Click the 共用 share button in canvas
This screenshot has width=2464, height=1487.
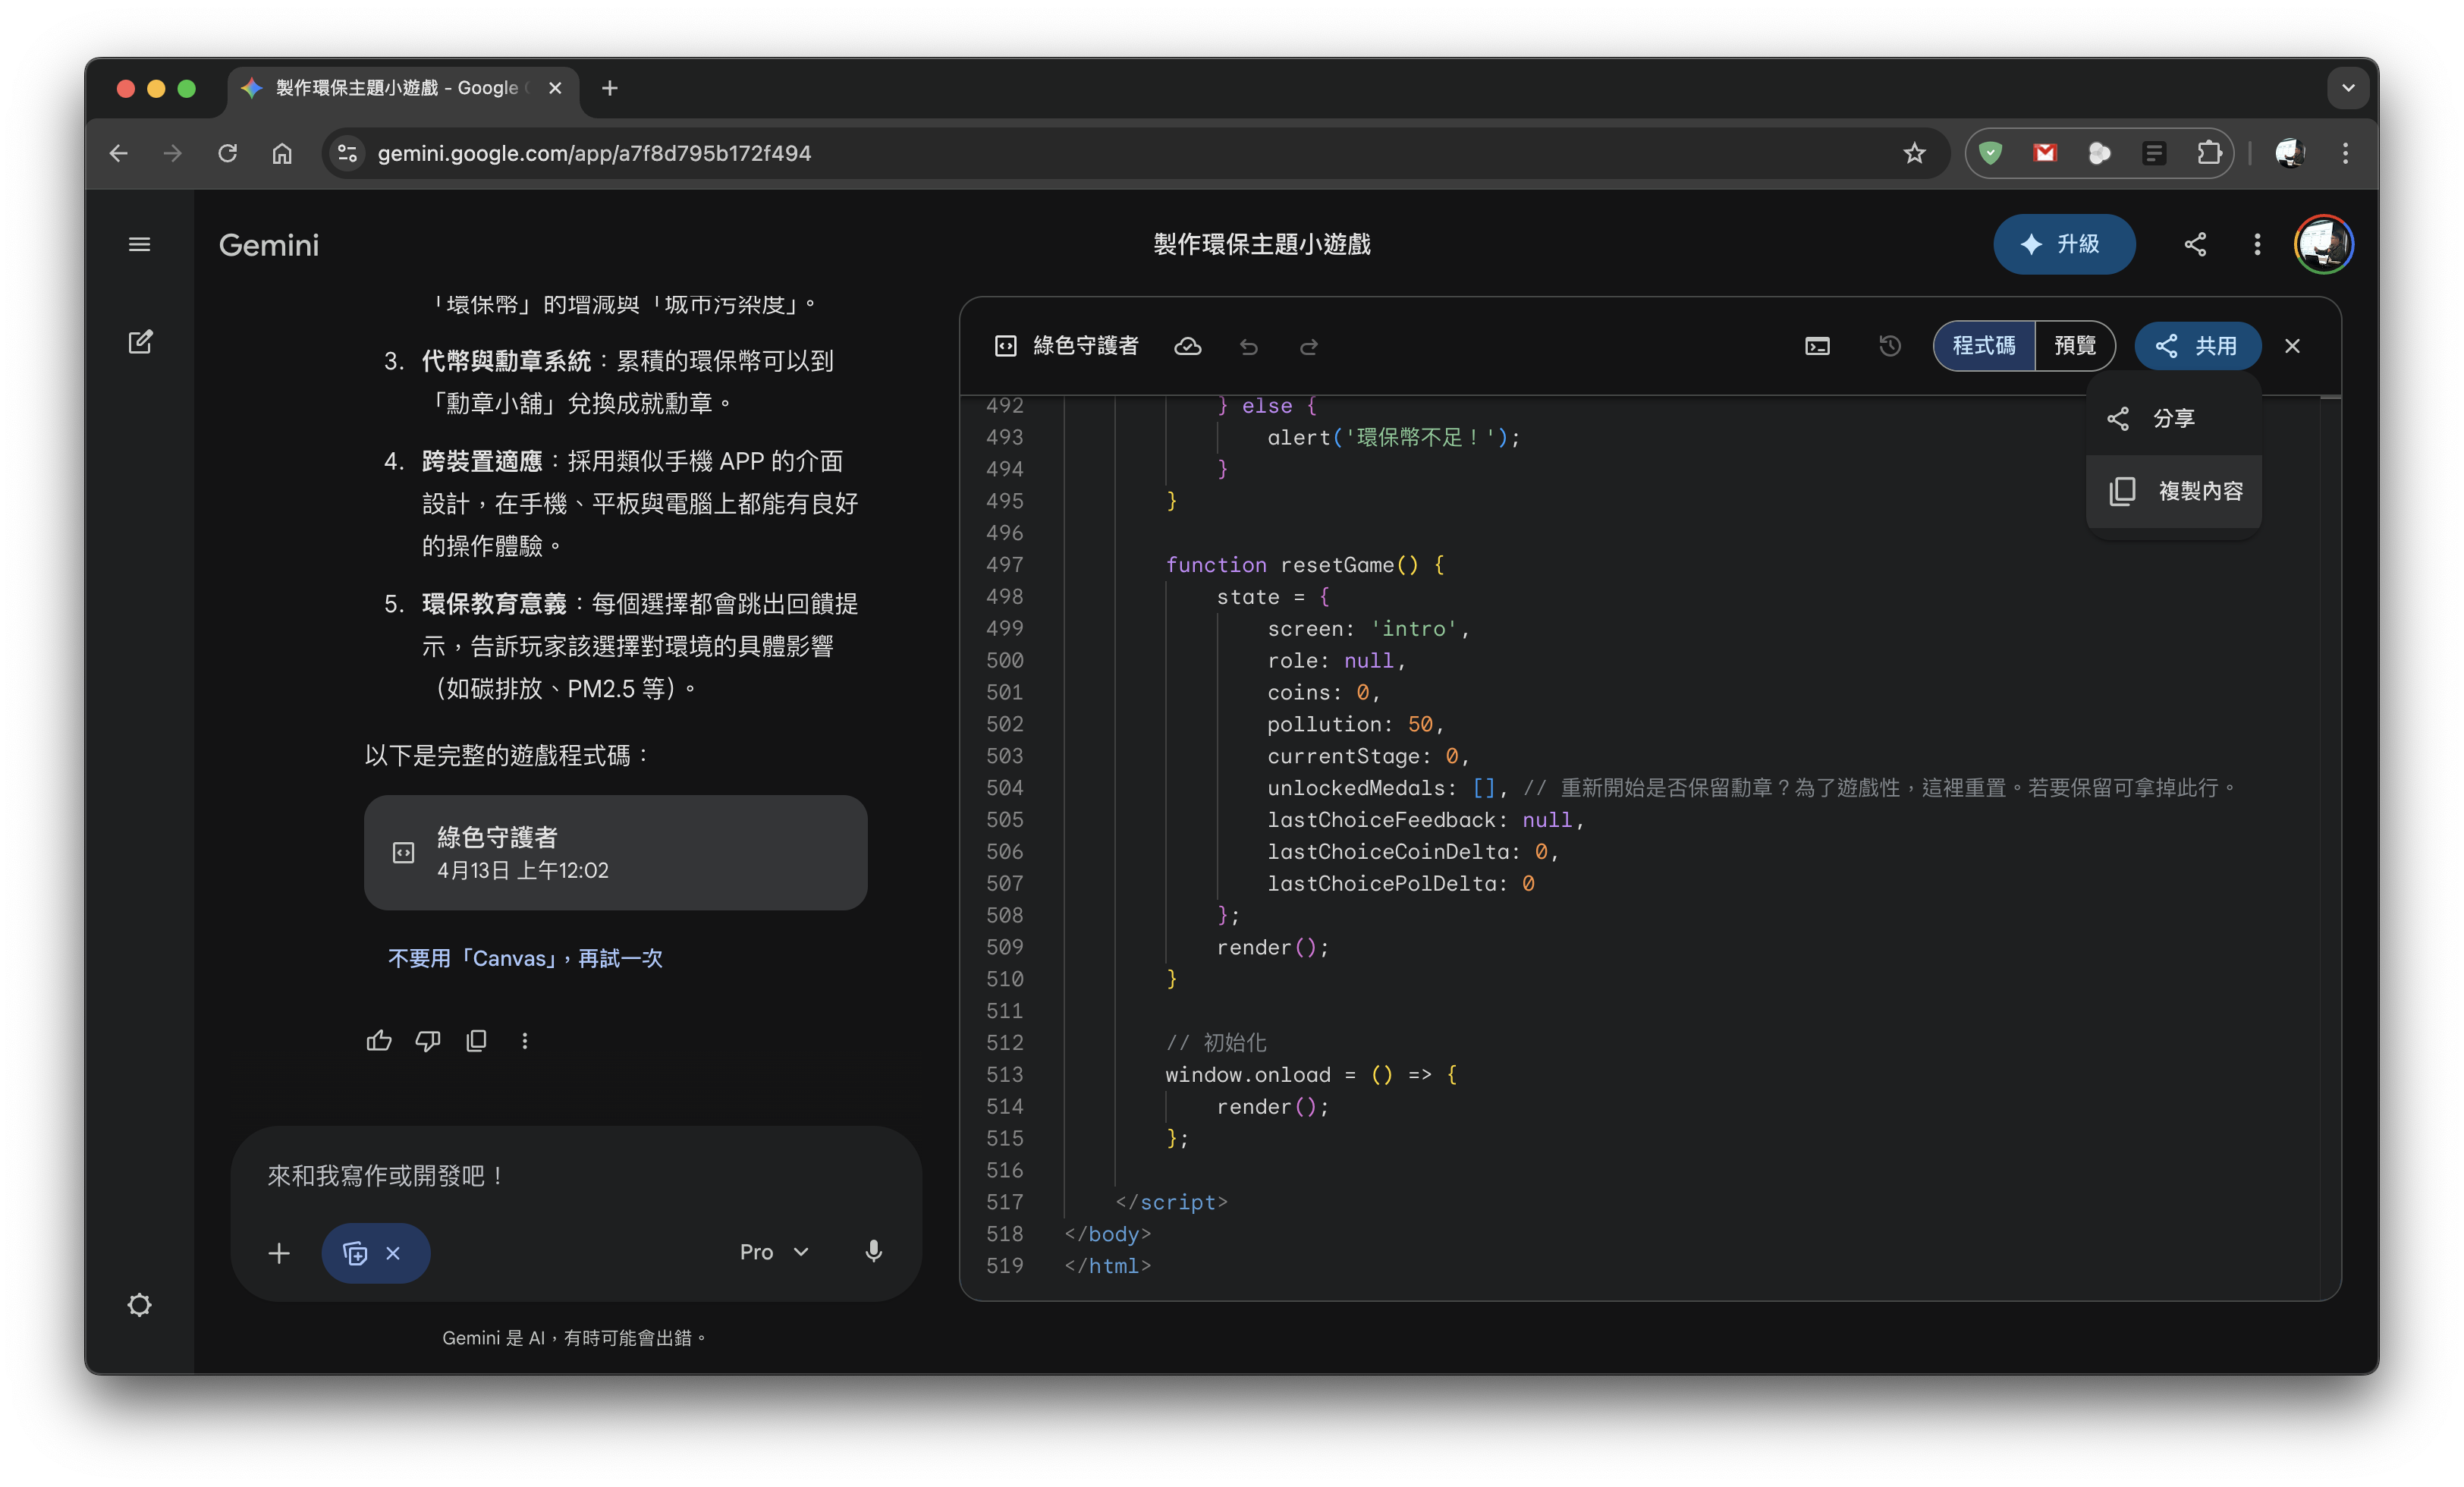click(2197, 346)
